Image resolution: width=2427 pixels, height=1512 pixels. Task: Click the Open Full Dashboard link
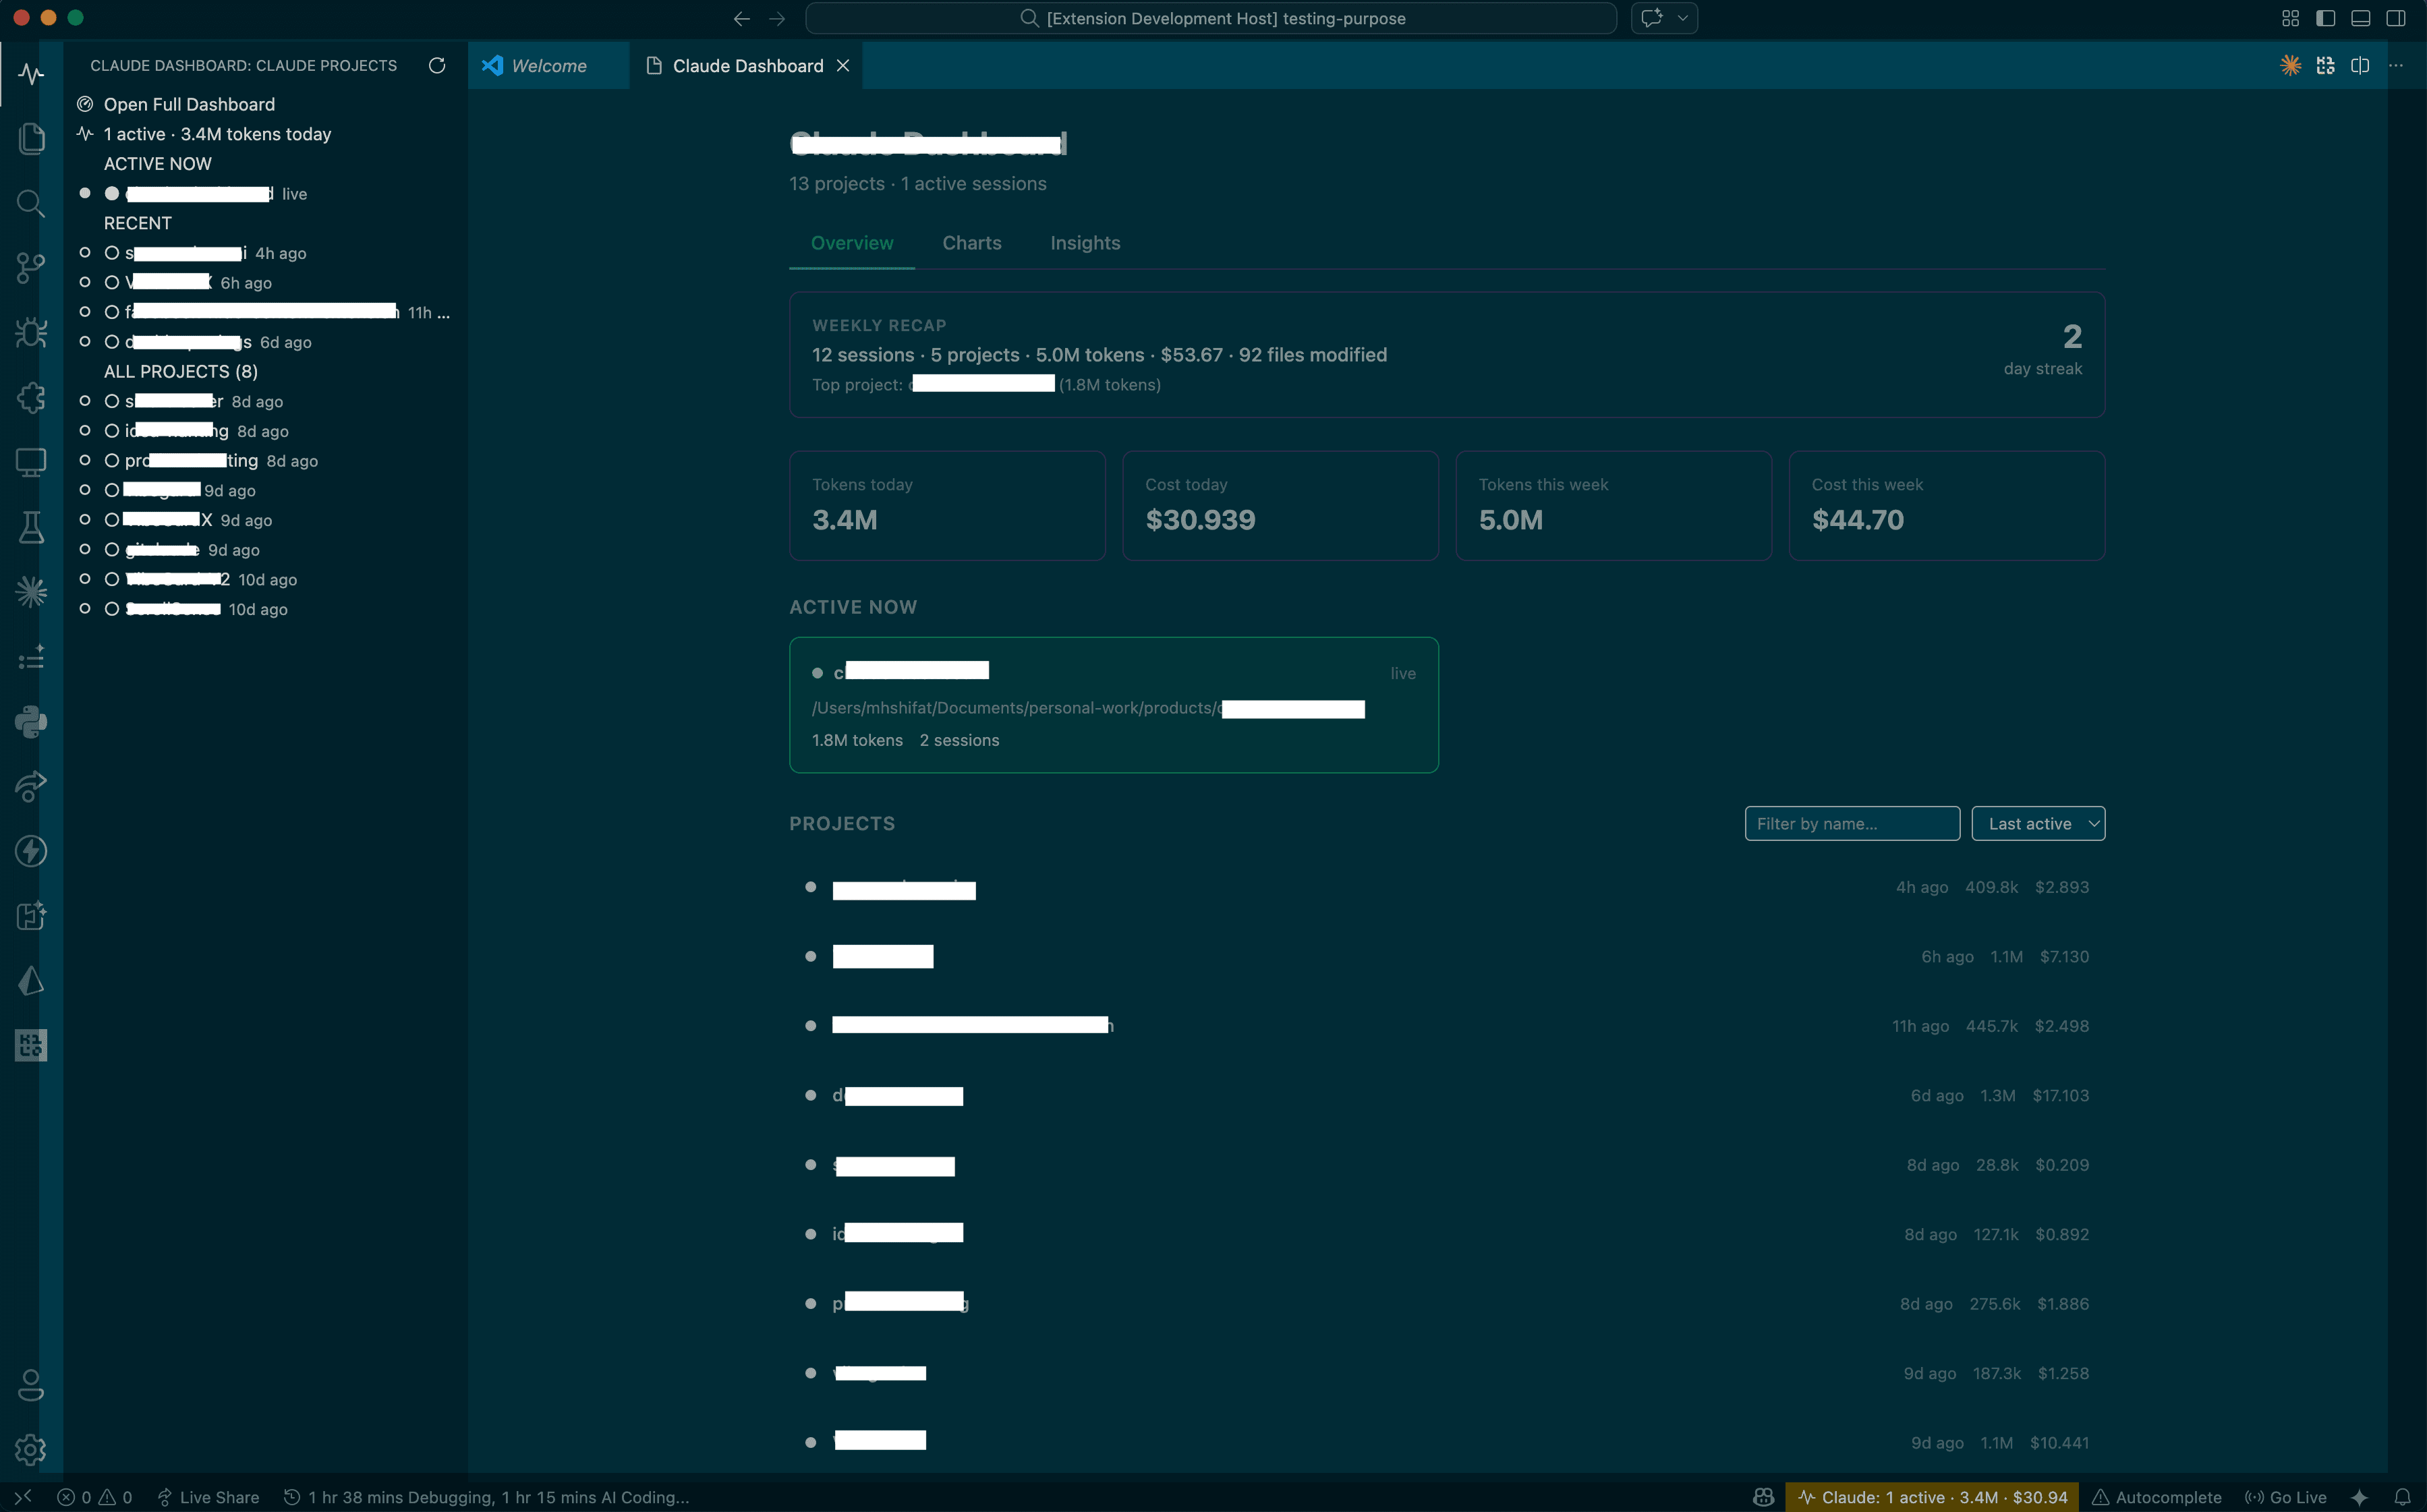189,104
